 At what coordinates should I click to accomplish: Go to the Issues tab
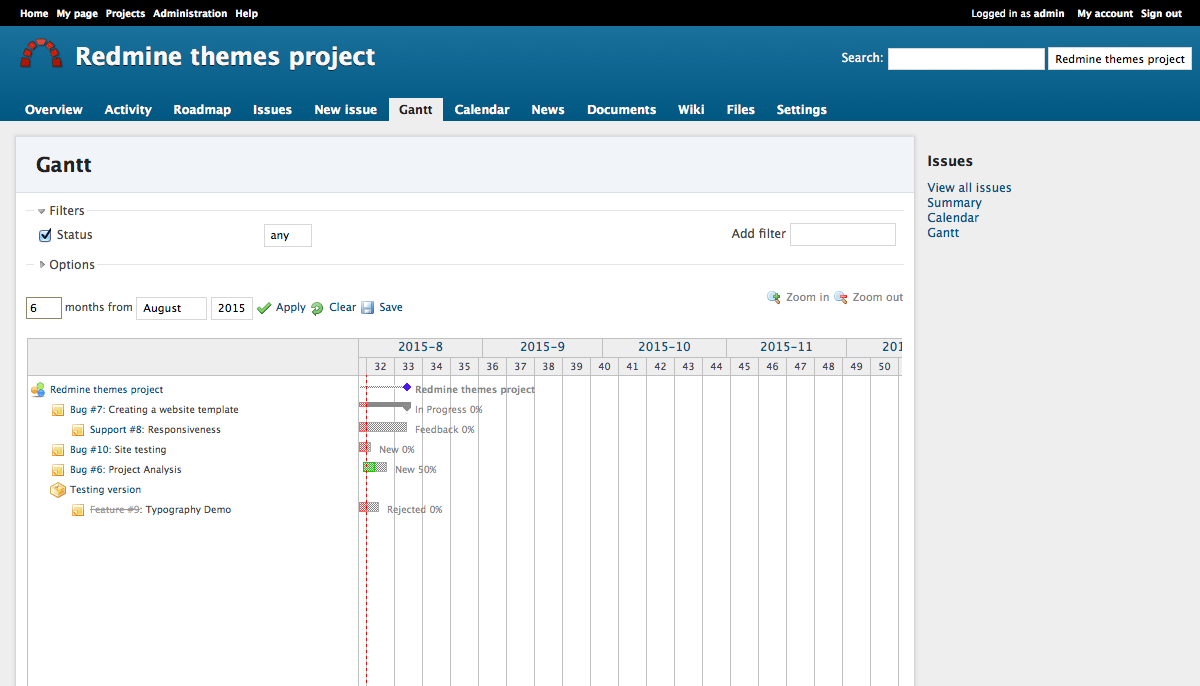click(x=272, y=110)
